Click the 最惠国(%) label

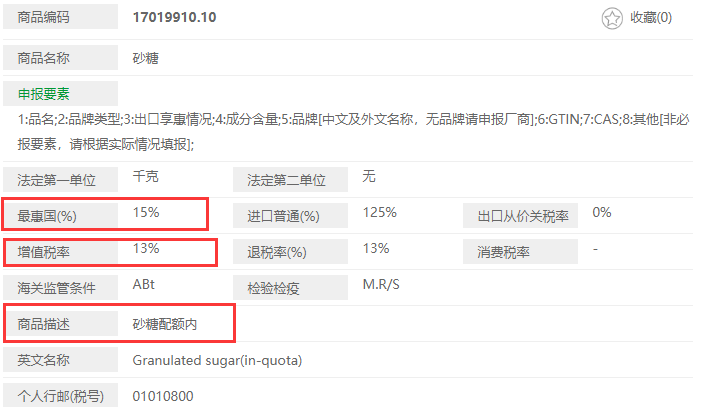[48, 216]
